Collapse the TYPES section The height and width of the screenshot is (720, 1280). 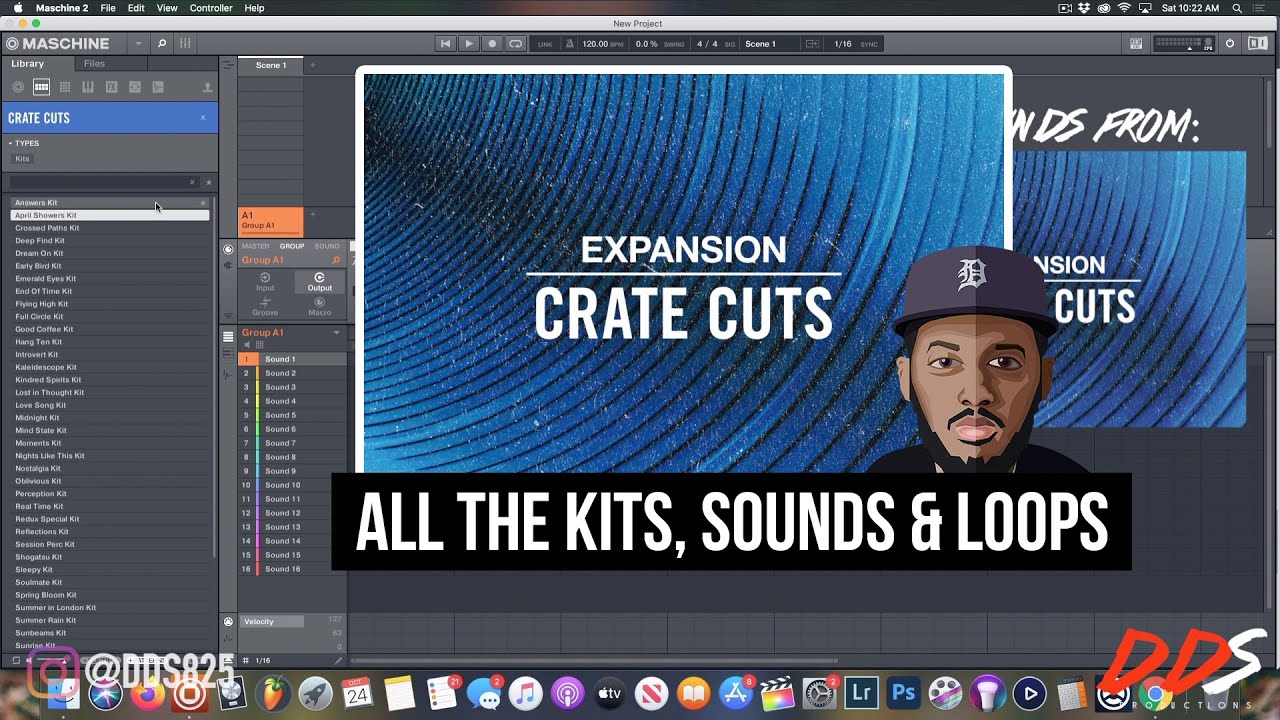[x=10, y=143]
